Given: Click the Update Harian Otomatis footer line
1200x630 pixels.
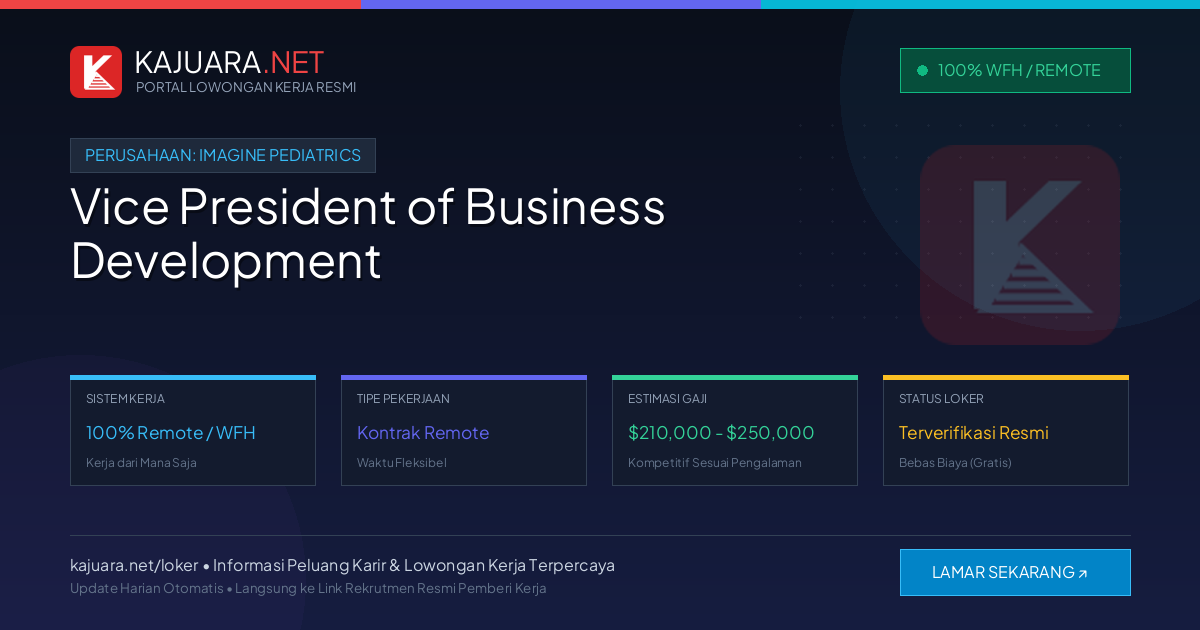Looking at the screenshot, I should click(308, 588).
